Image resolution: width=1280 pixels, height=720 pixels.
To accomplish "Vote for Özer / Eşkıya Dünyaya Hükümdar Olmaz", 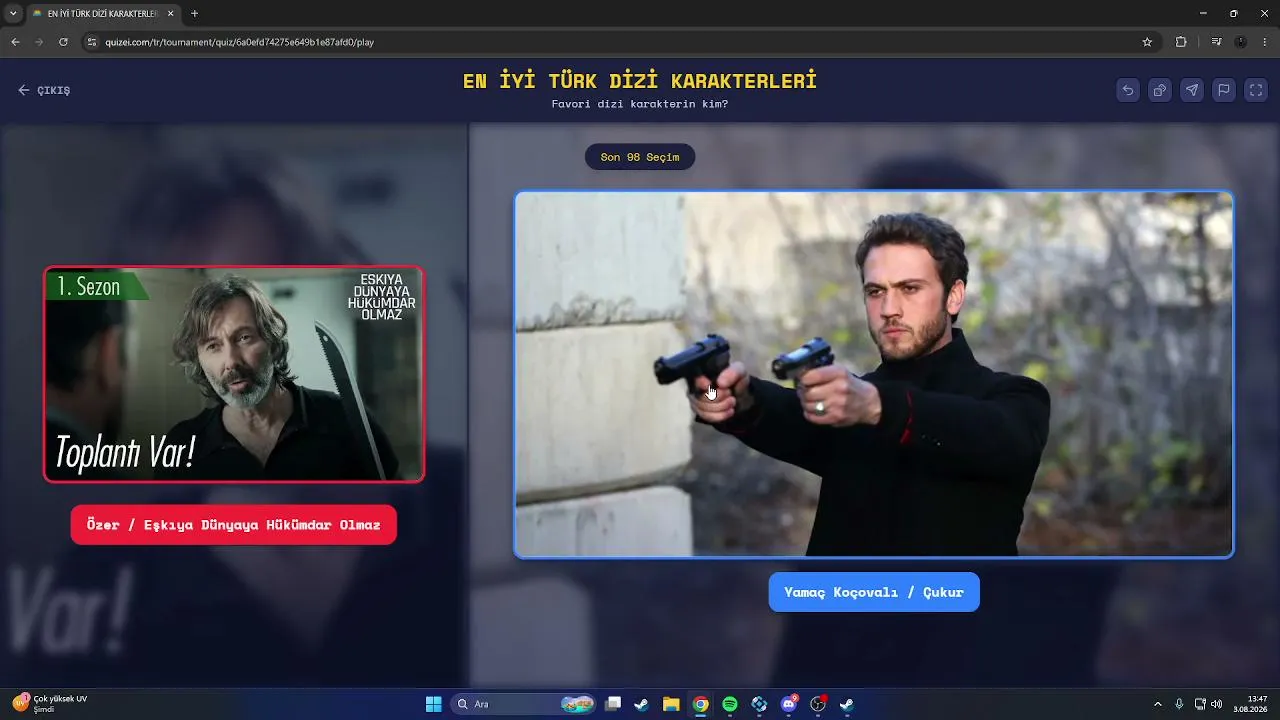I will pos(234,525).
